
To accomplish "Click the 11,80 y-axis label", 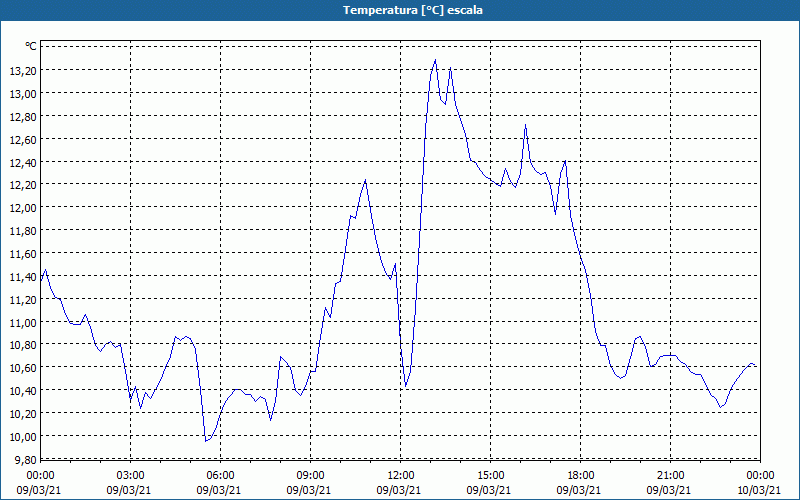I will pos(23,231).
